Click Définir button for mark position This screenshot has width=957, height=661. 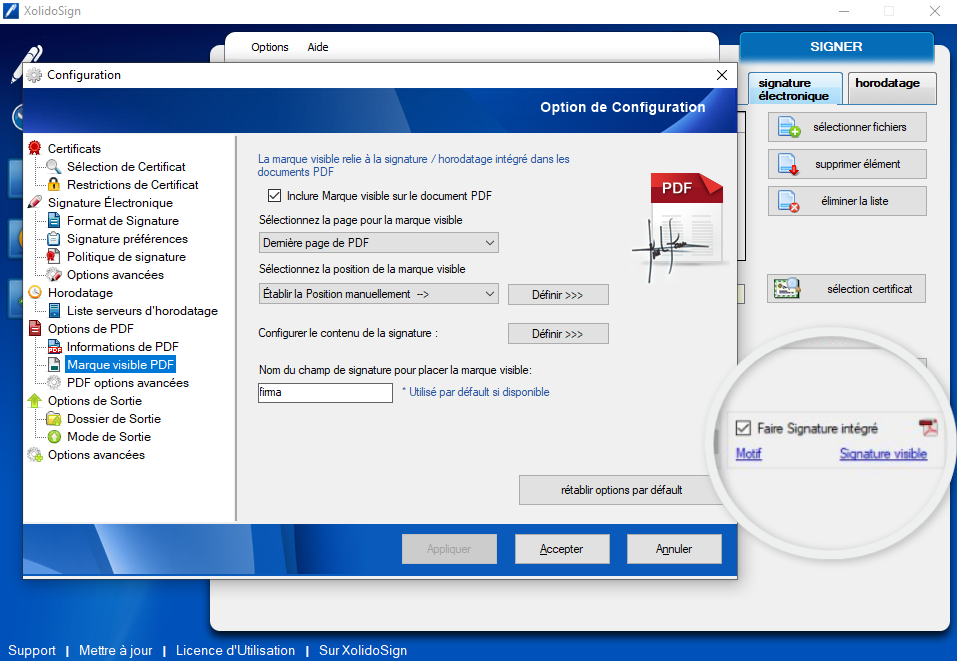[x=558, y=295]
